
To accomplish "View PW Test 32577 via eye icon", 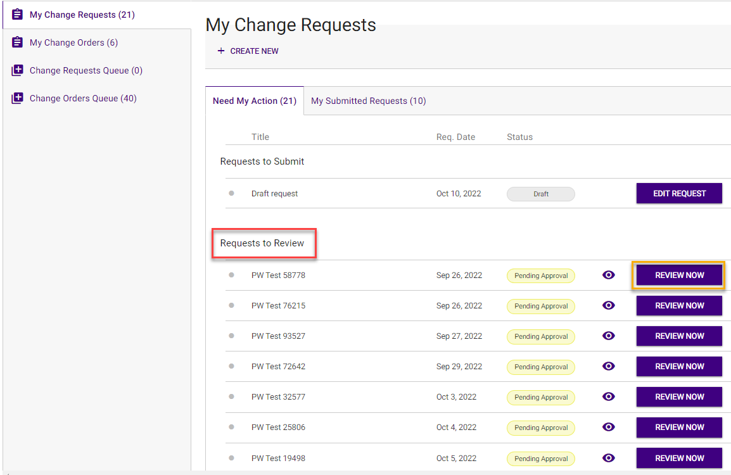I will click(x=608, y=397).
